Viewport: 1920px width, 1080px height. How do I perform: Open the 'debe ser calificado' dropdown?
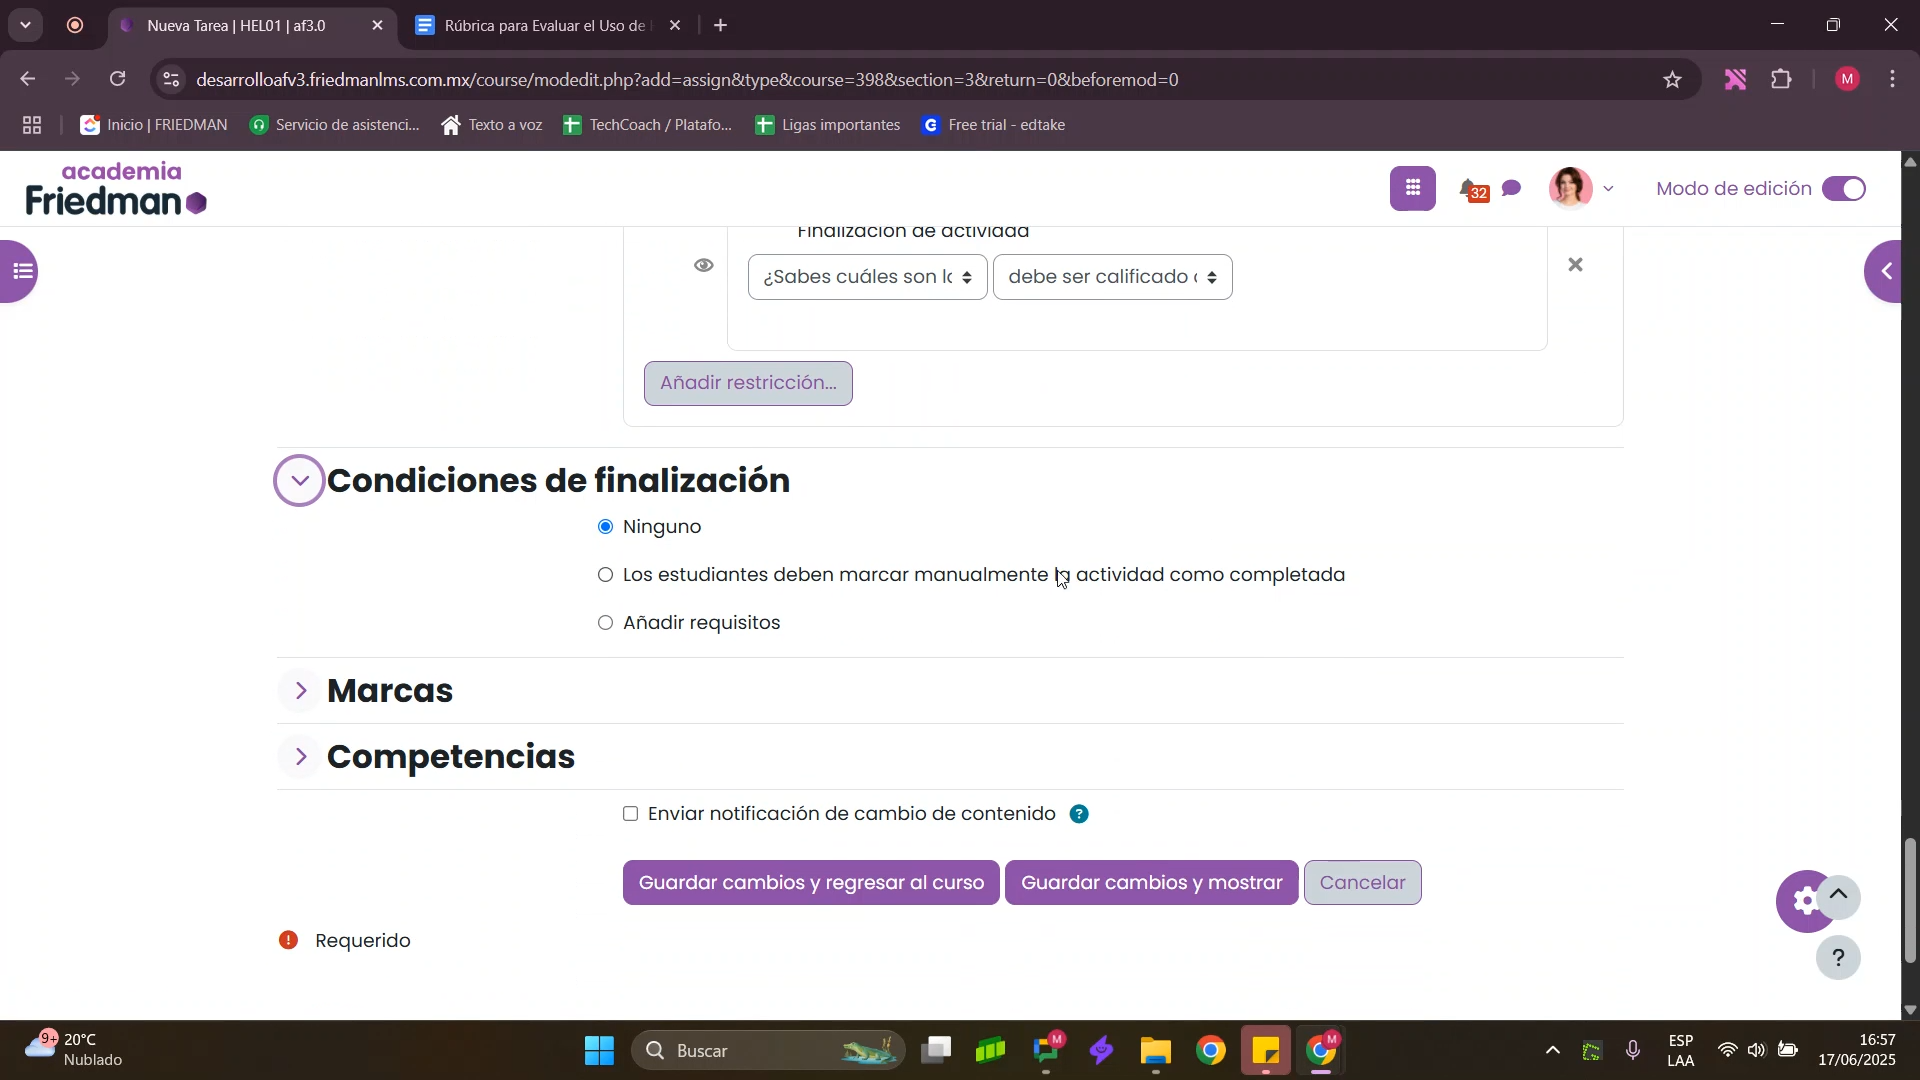[1112, 277]
